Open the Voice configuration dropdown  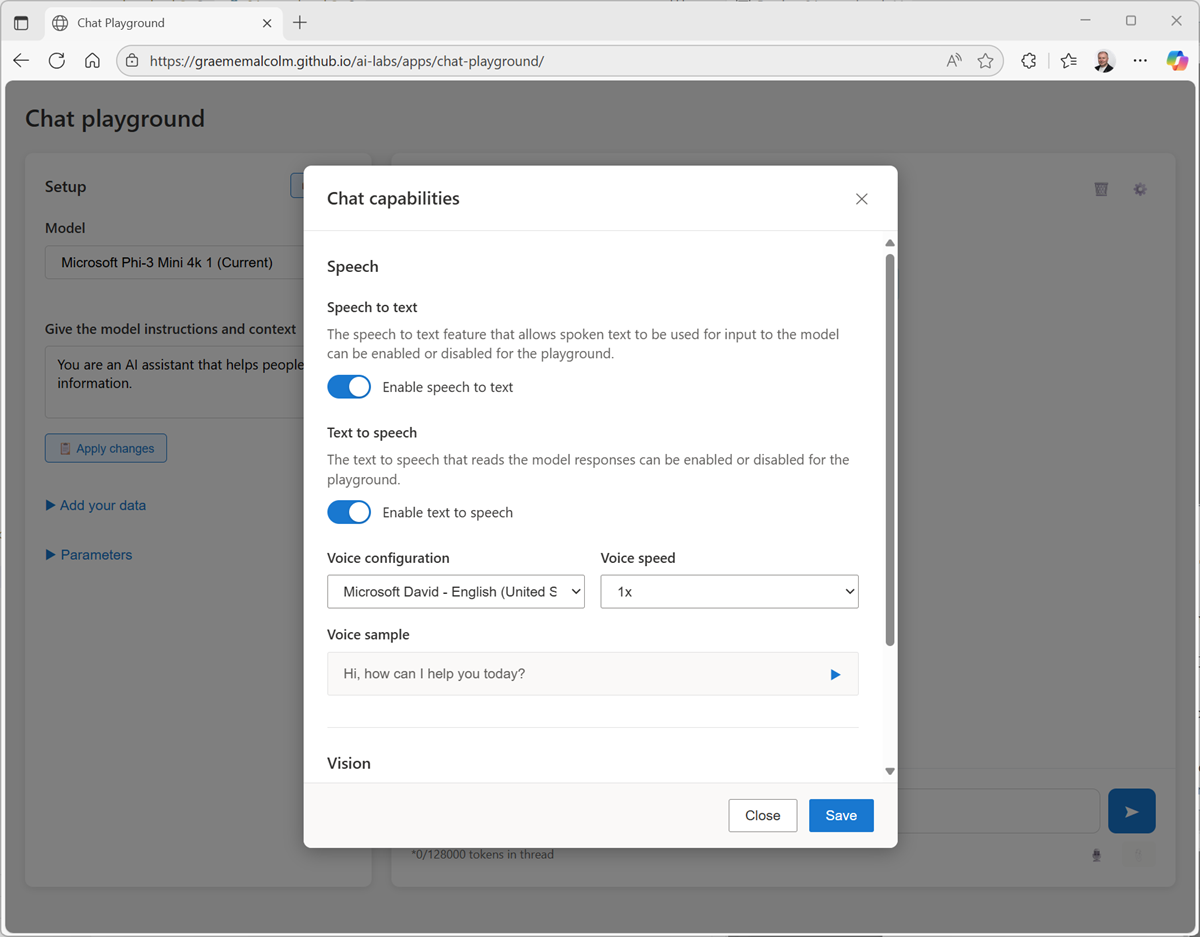coord(456,592)
